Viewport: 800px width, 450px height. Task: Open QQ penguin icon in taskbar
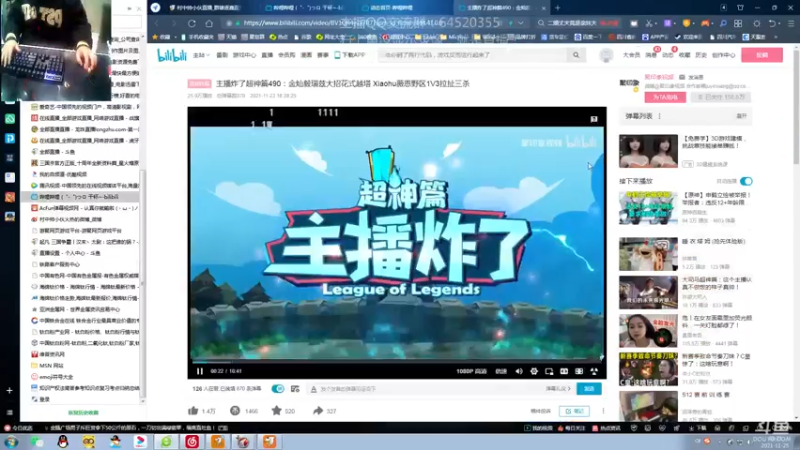tap(63, 442)
